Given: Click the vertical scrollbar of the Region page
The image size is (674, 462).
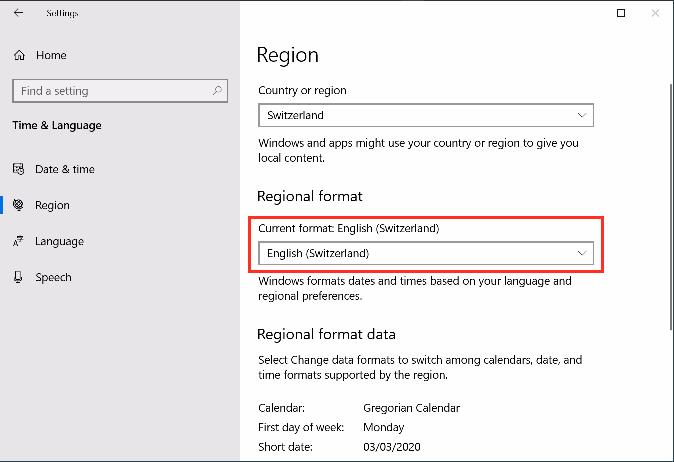Looking at the screenshot, I should (x=669, y=200).
